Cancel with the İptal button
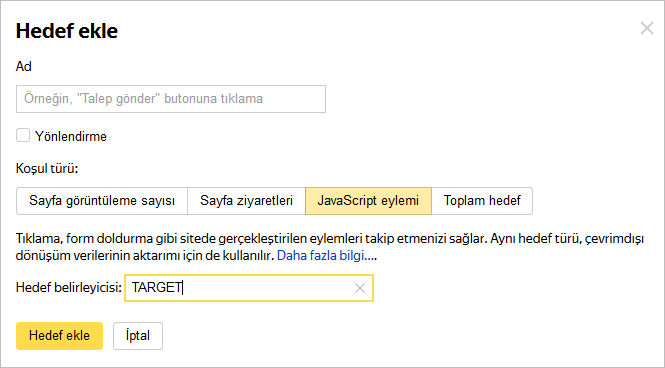 138,336
